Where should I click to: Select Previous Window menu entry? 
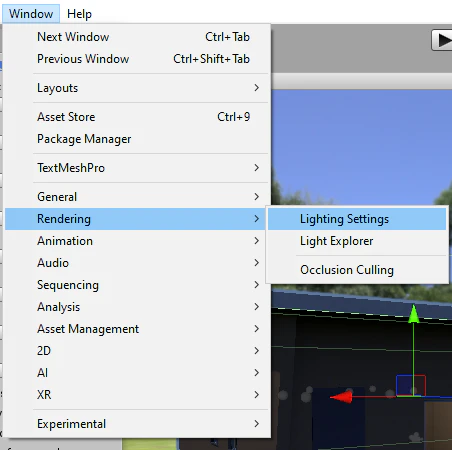[137, 59]
